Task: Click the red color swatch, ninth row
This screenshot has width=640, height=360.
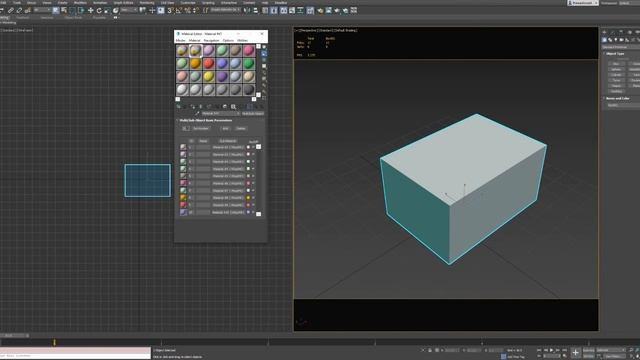Action: [x=248, y=205]
